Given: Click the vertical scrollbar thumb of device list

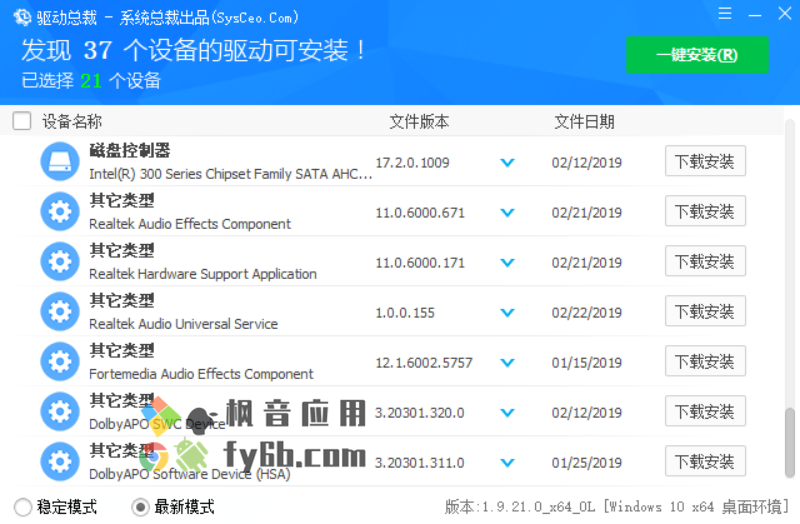Looking at the screenshot, I should coord(790,442).
